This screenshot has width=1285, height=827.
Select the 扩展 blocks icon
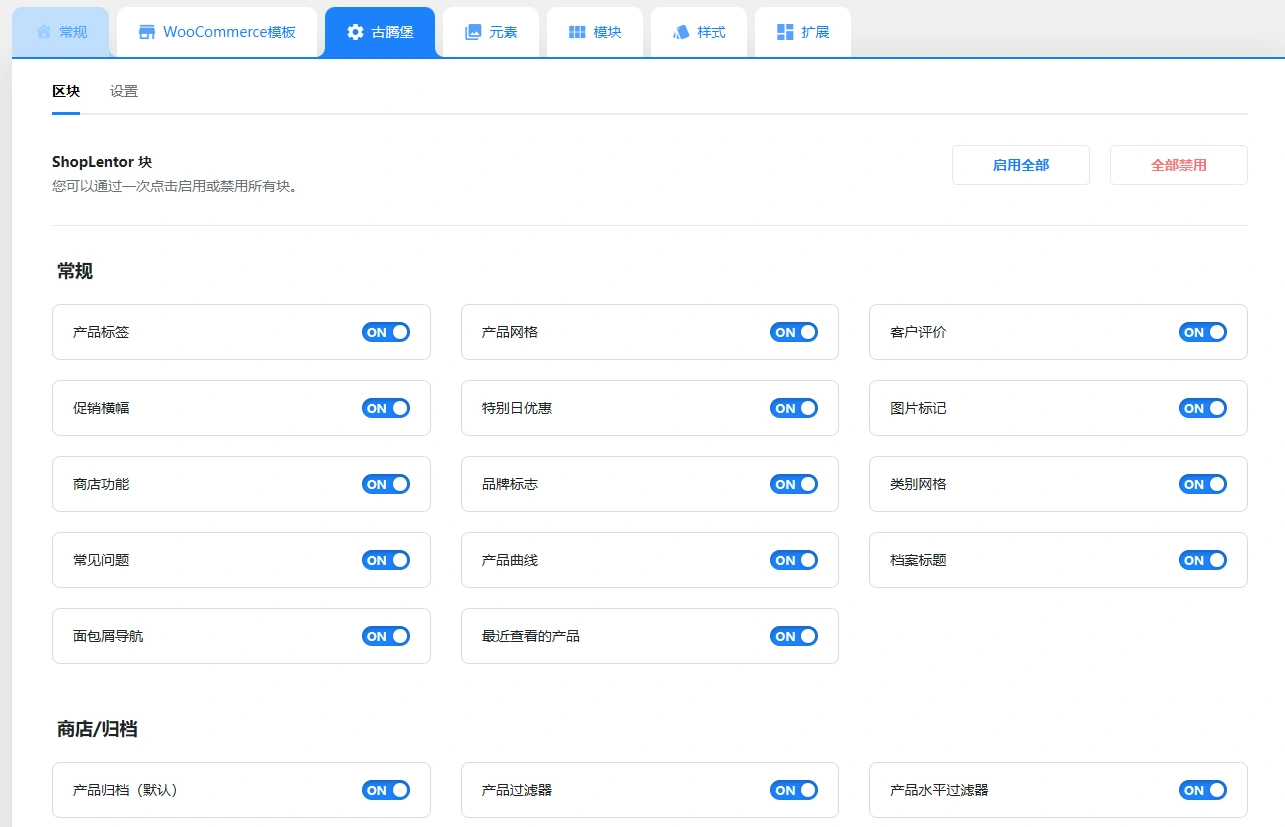784,31
